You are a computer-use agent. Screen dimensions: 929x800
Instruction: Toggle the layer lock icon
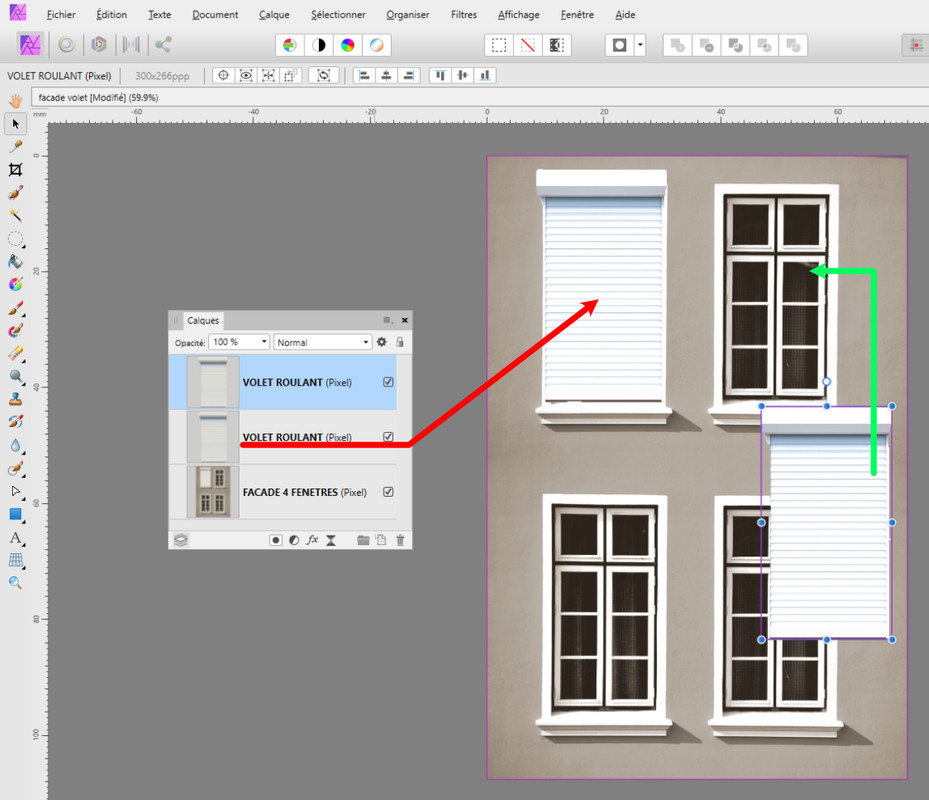[x=400, y=342]
